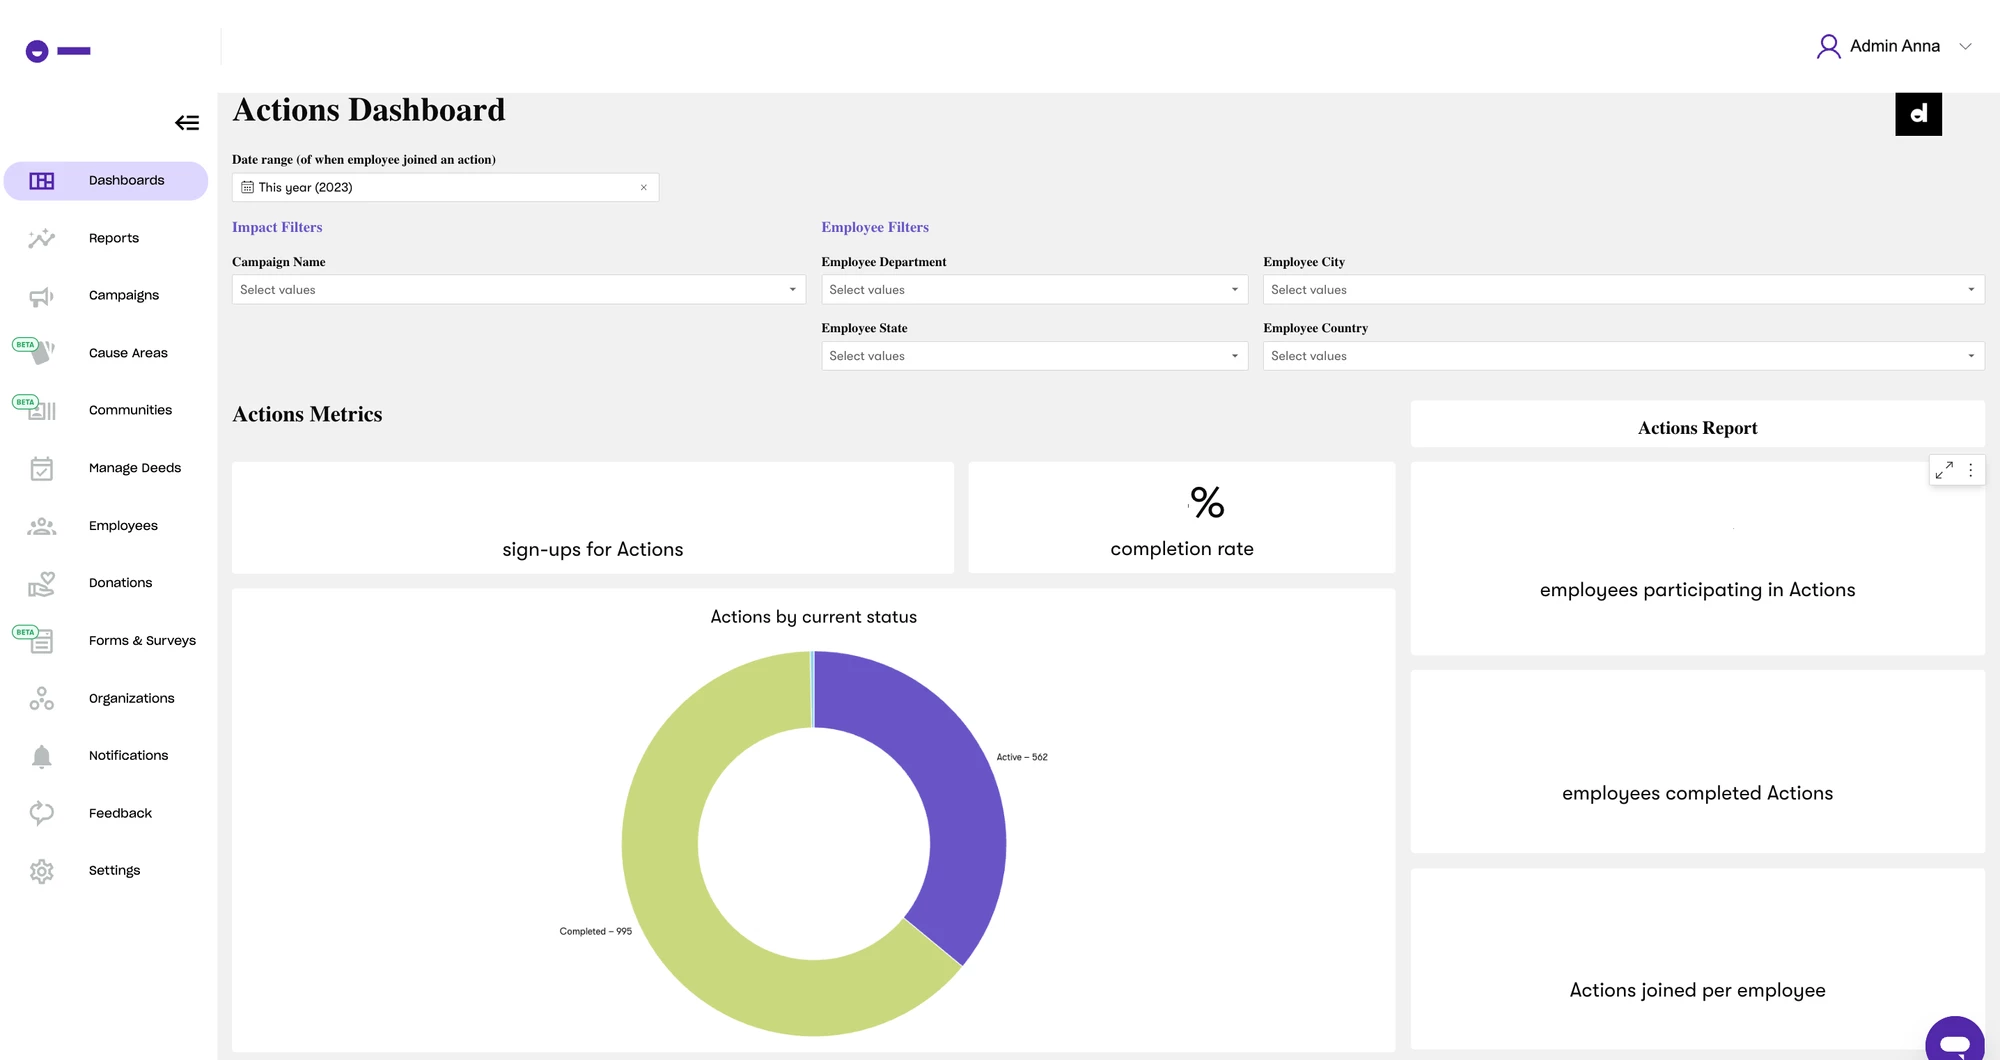This screenshot has height=1060, width=2000.
Task: Expand the employees participating chart fullscreen
Action: (x=1944, y=470)
